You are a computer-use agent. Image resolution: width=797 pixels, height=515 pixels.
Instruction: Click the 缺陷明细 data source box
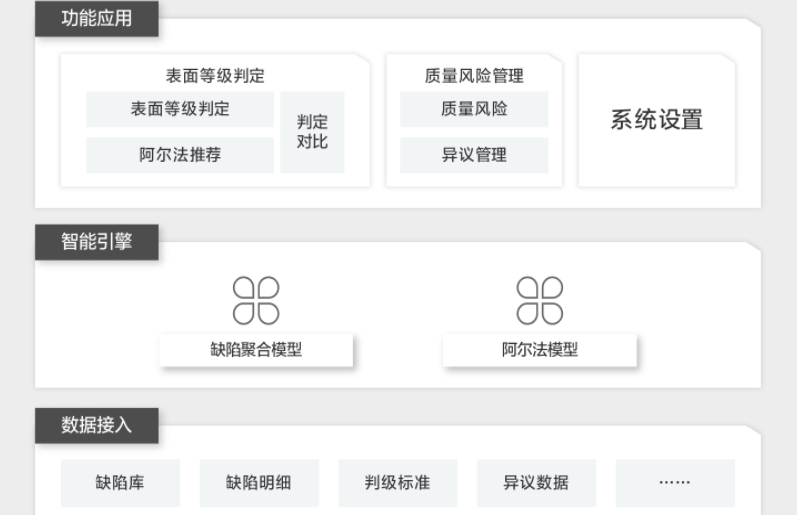(259, 483)
